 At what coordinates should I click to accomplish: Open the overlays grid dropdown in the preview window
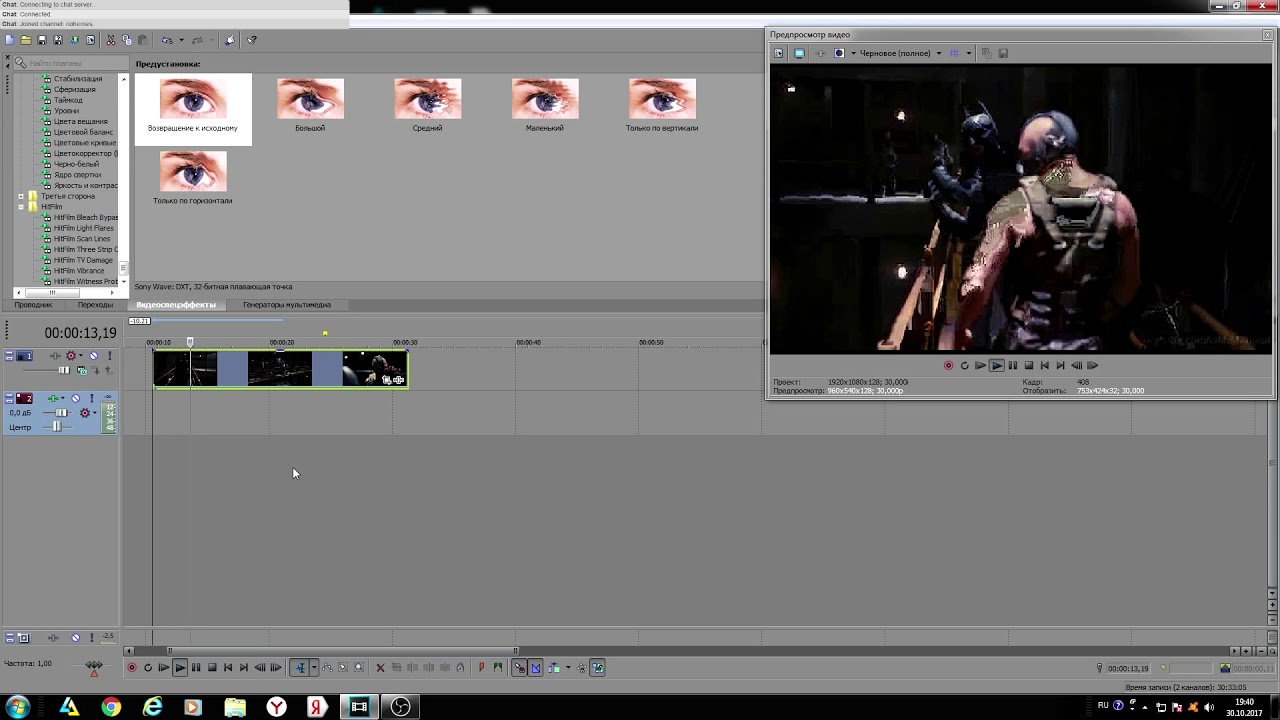(x=968, y=53)
